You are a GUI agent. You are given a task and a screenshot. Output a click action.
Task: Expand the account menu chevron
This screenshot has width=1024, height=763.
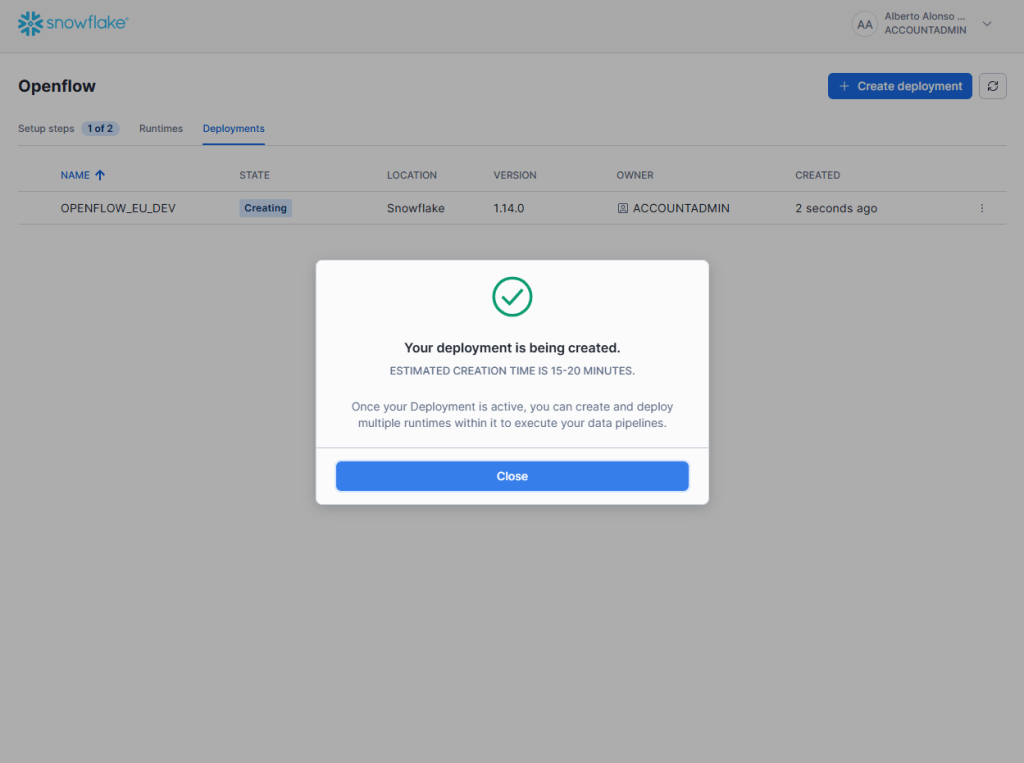point(987,24)
